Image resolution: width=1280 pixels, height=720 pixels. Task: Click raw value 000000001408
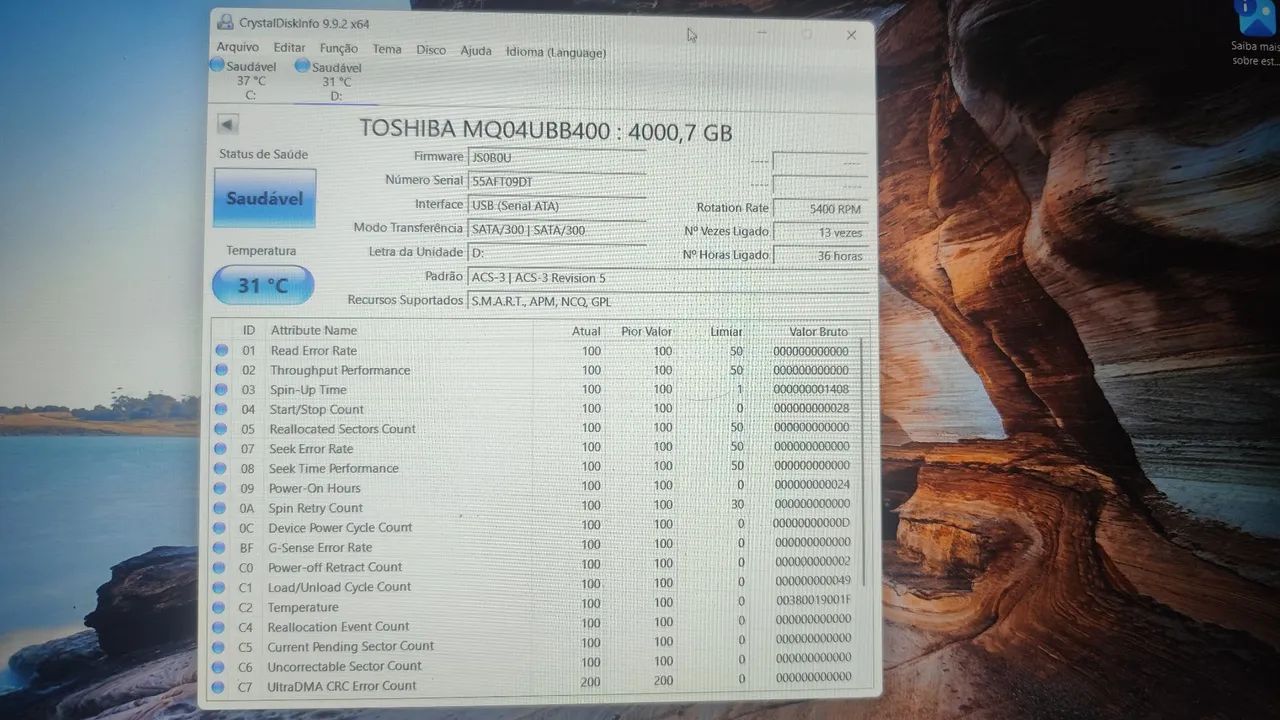811,389
